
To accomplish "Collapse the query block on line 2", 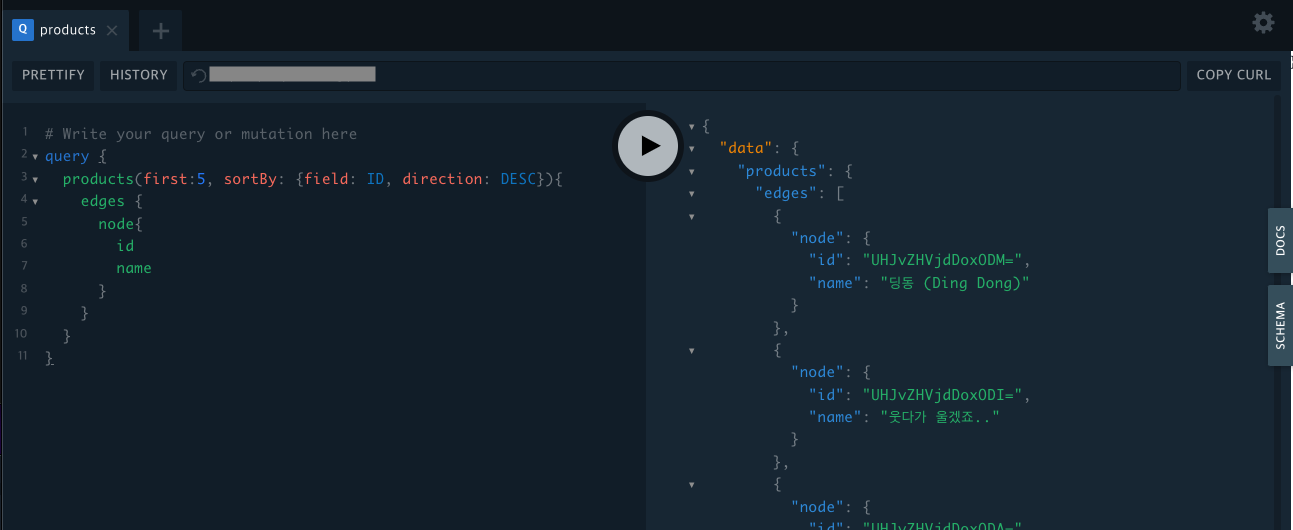I will click(x=35, y=157).
